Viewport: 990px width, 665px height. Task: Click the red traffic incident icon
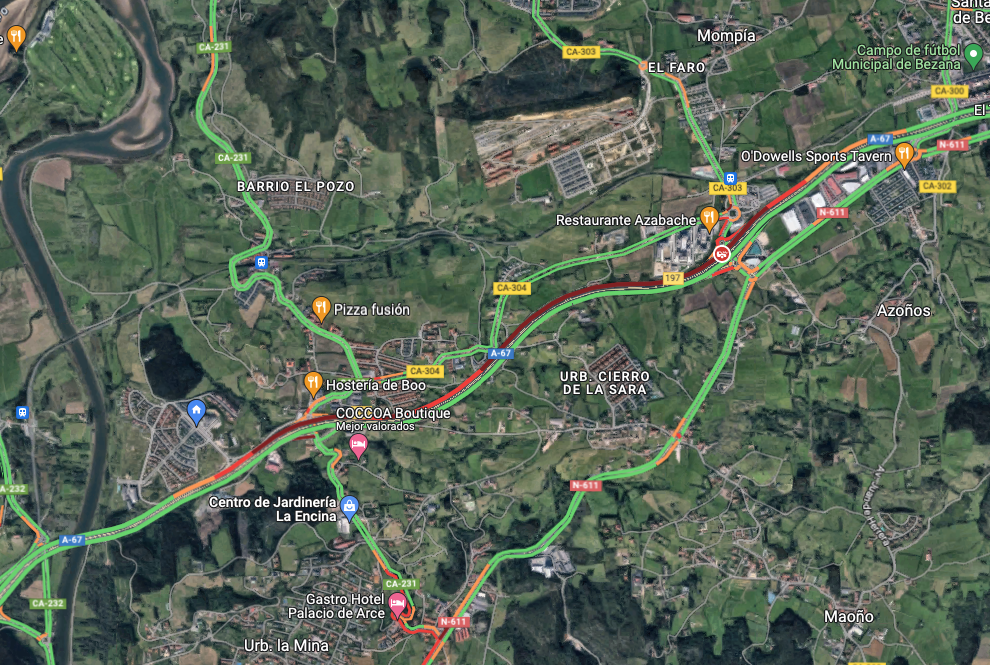coord(722,255)
